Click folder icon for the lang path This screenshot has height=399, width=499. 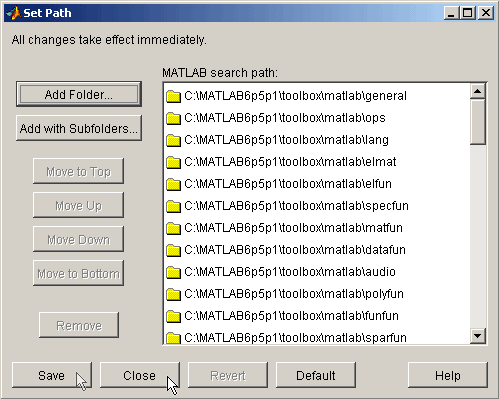point(173,140)
